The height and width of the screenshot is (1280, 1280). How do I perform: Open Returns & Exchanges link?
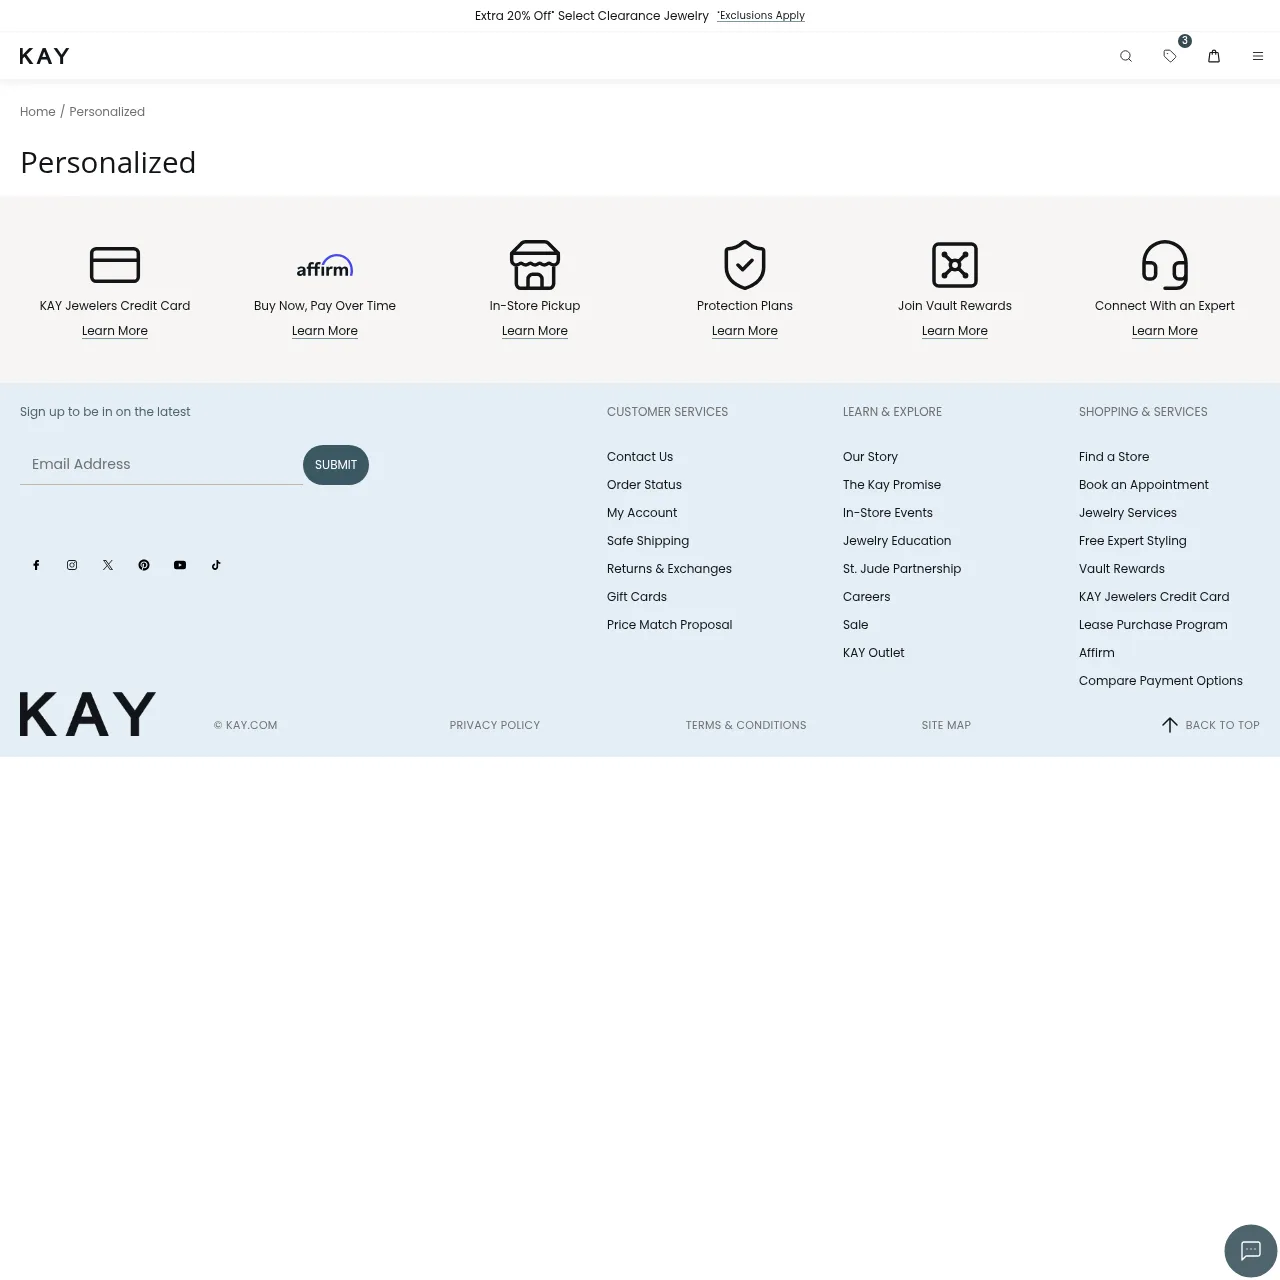669,569
